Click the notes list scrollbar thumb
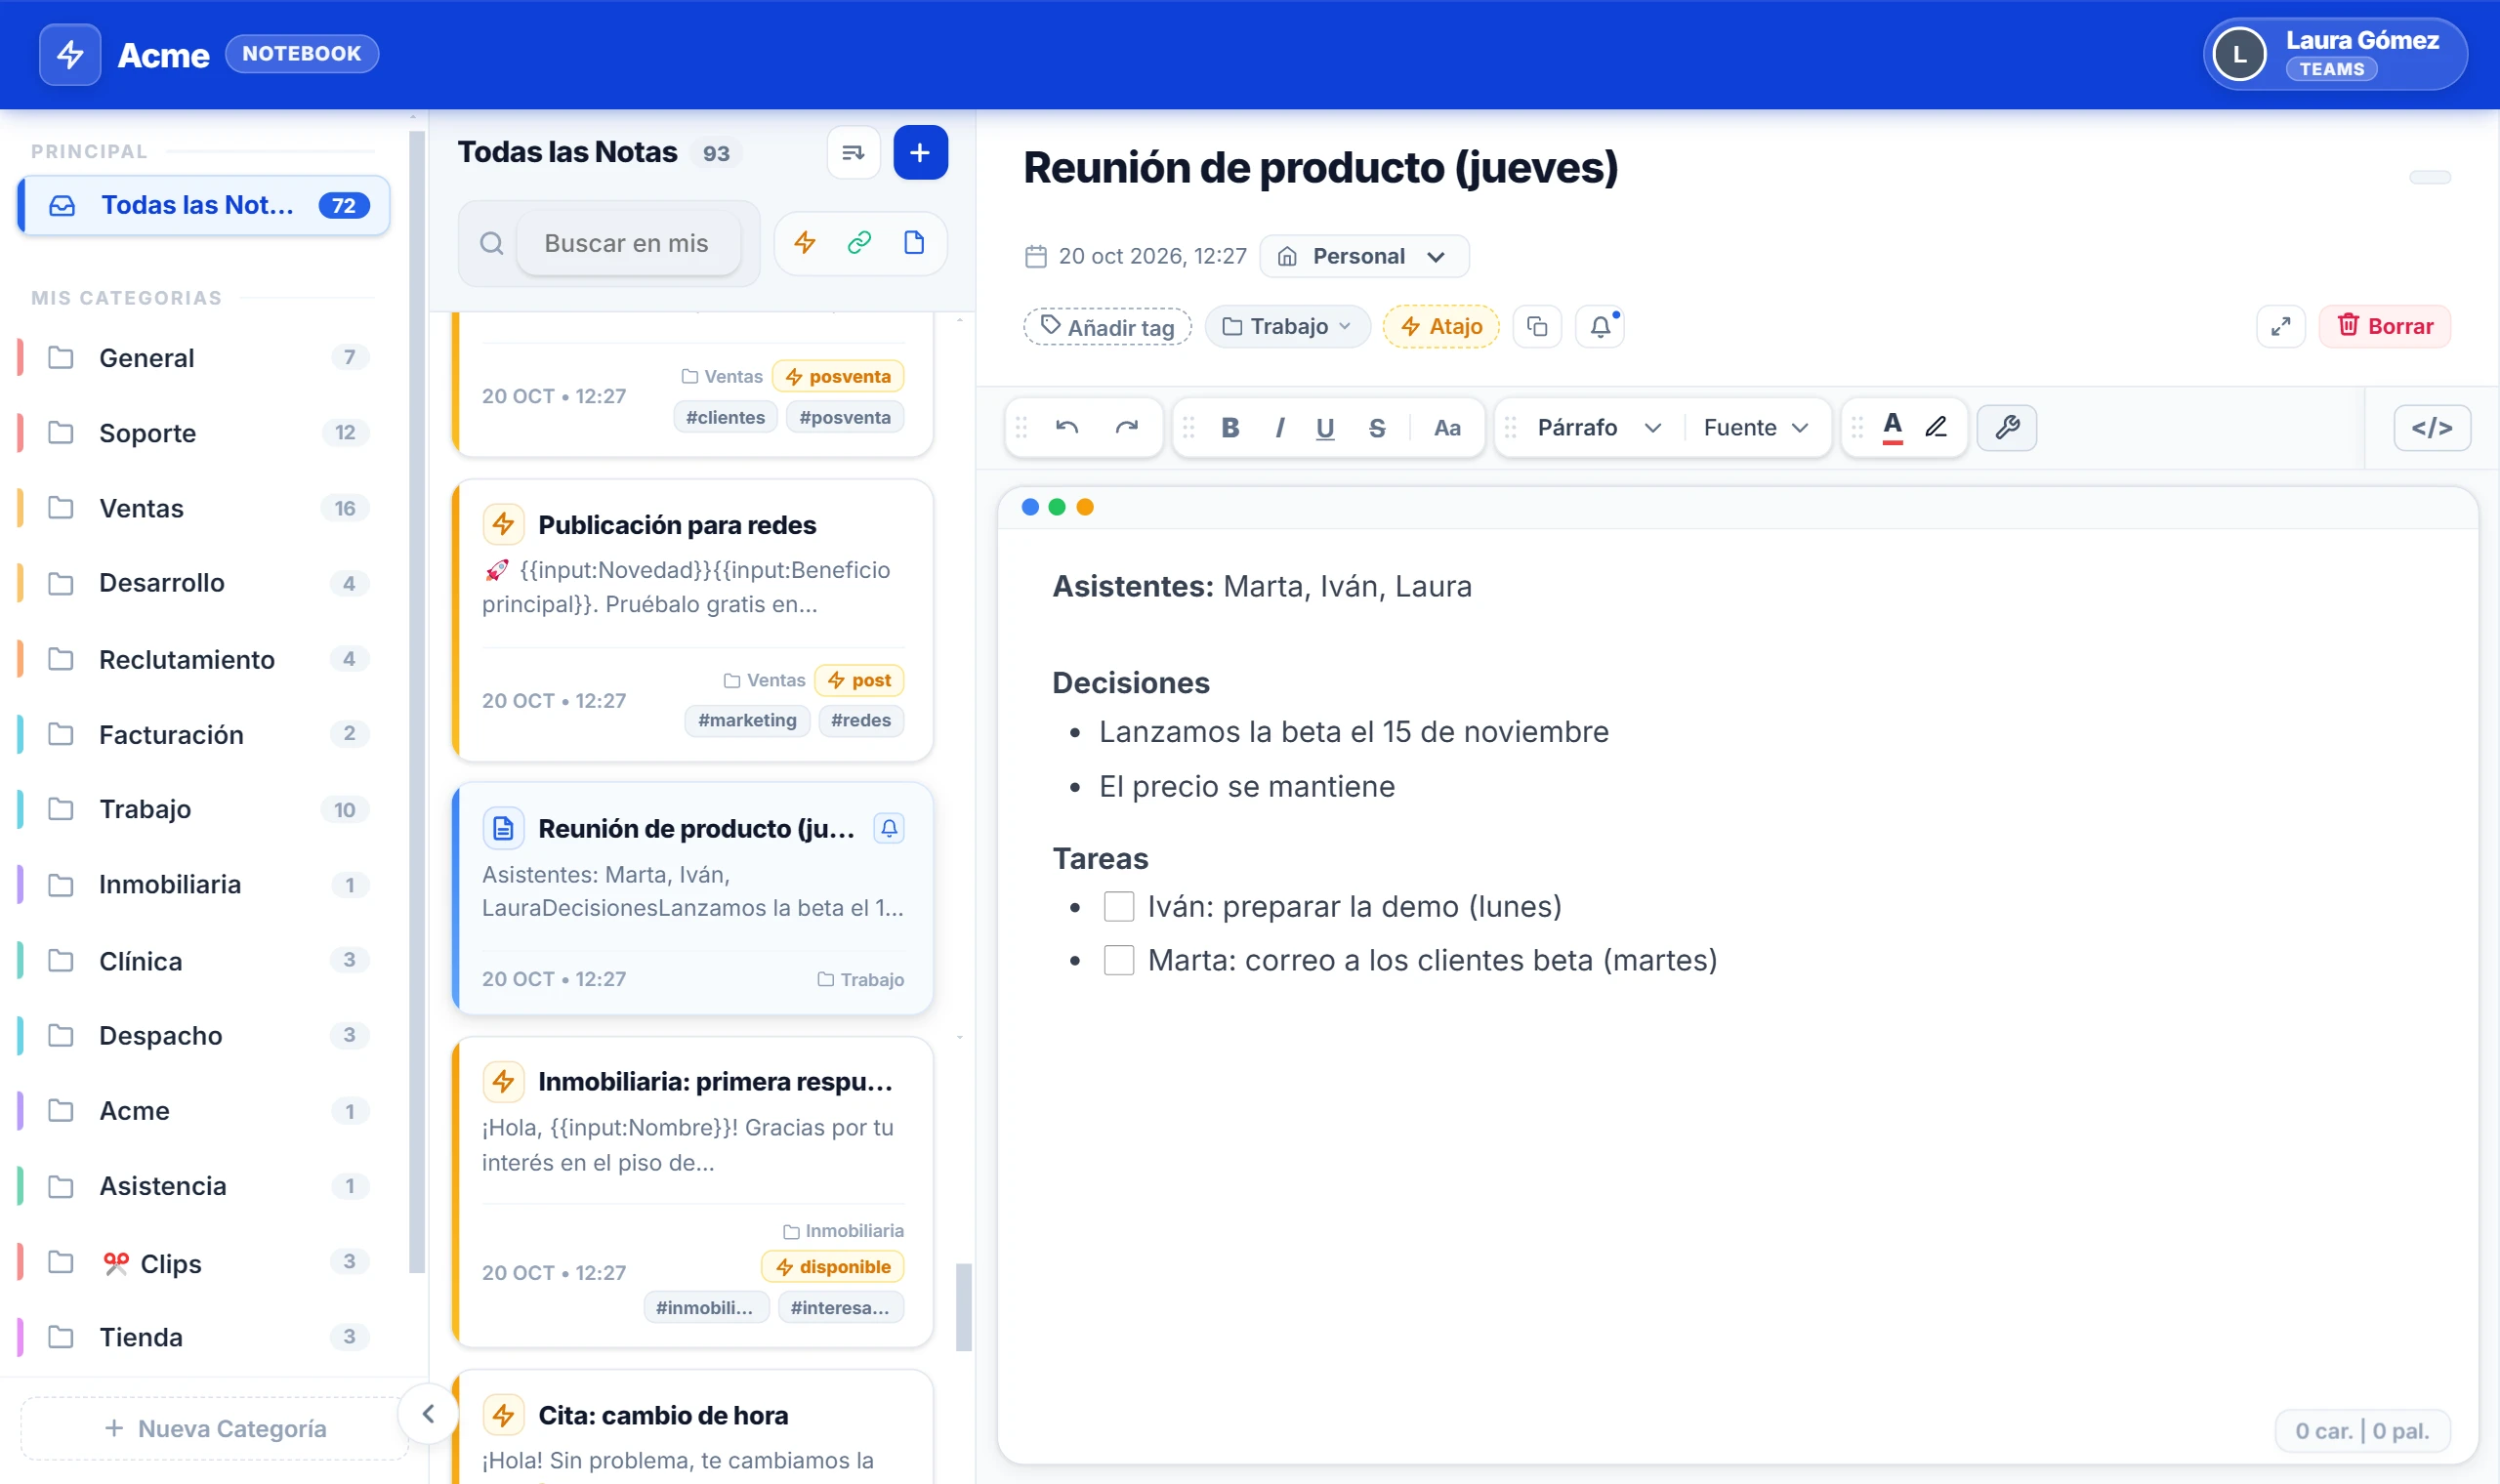This screenshot has height=1484, width=2500. [963, 1308]
